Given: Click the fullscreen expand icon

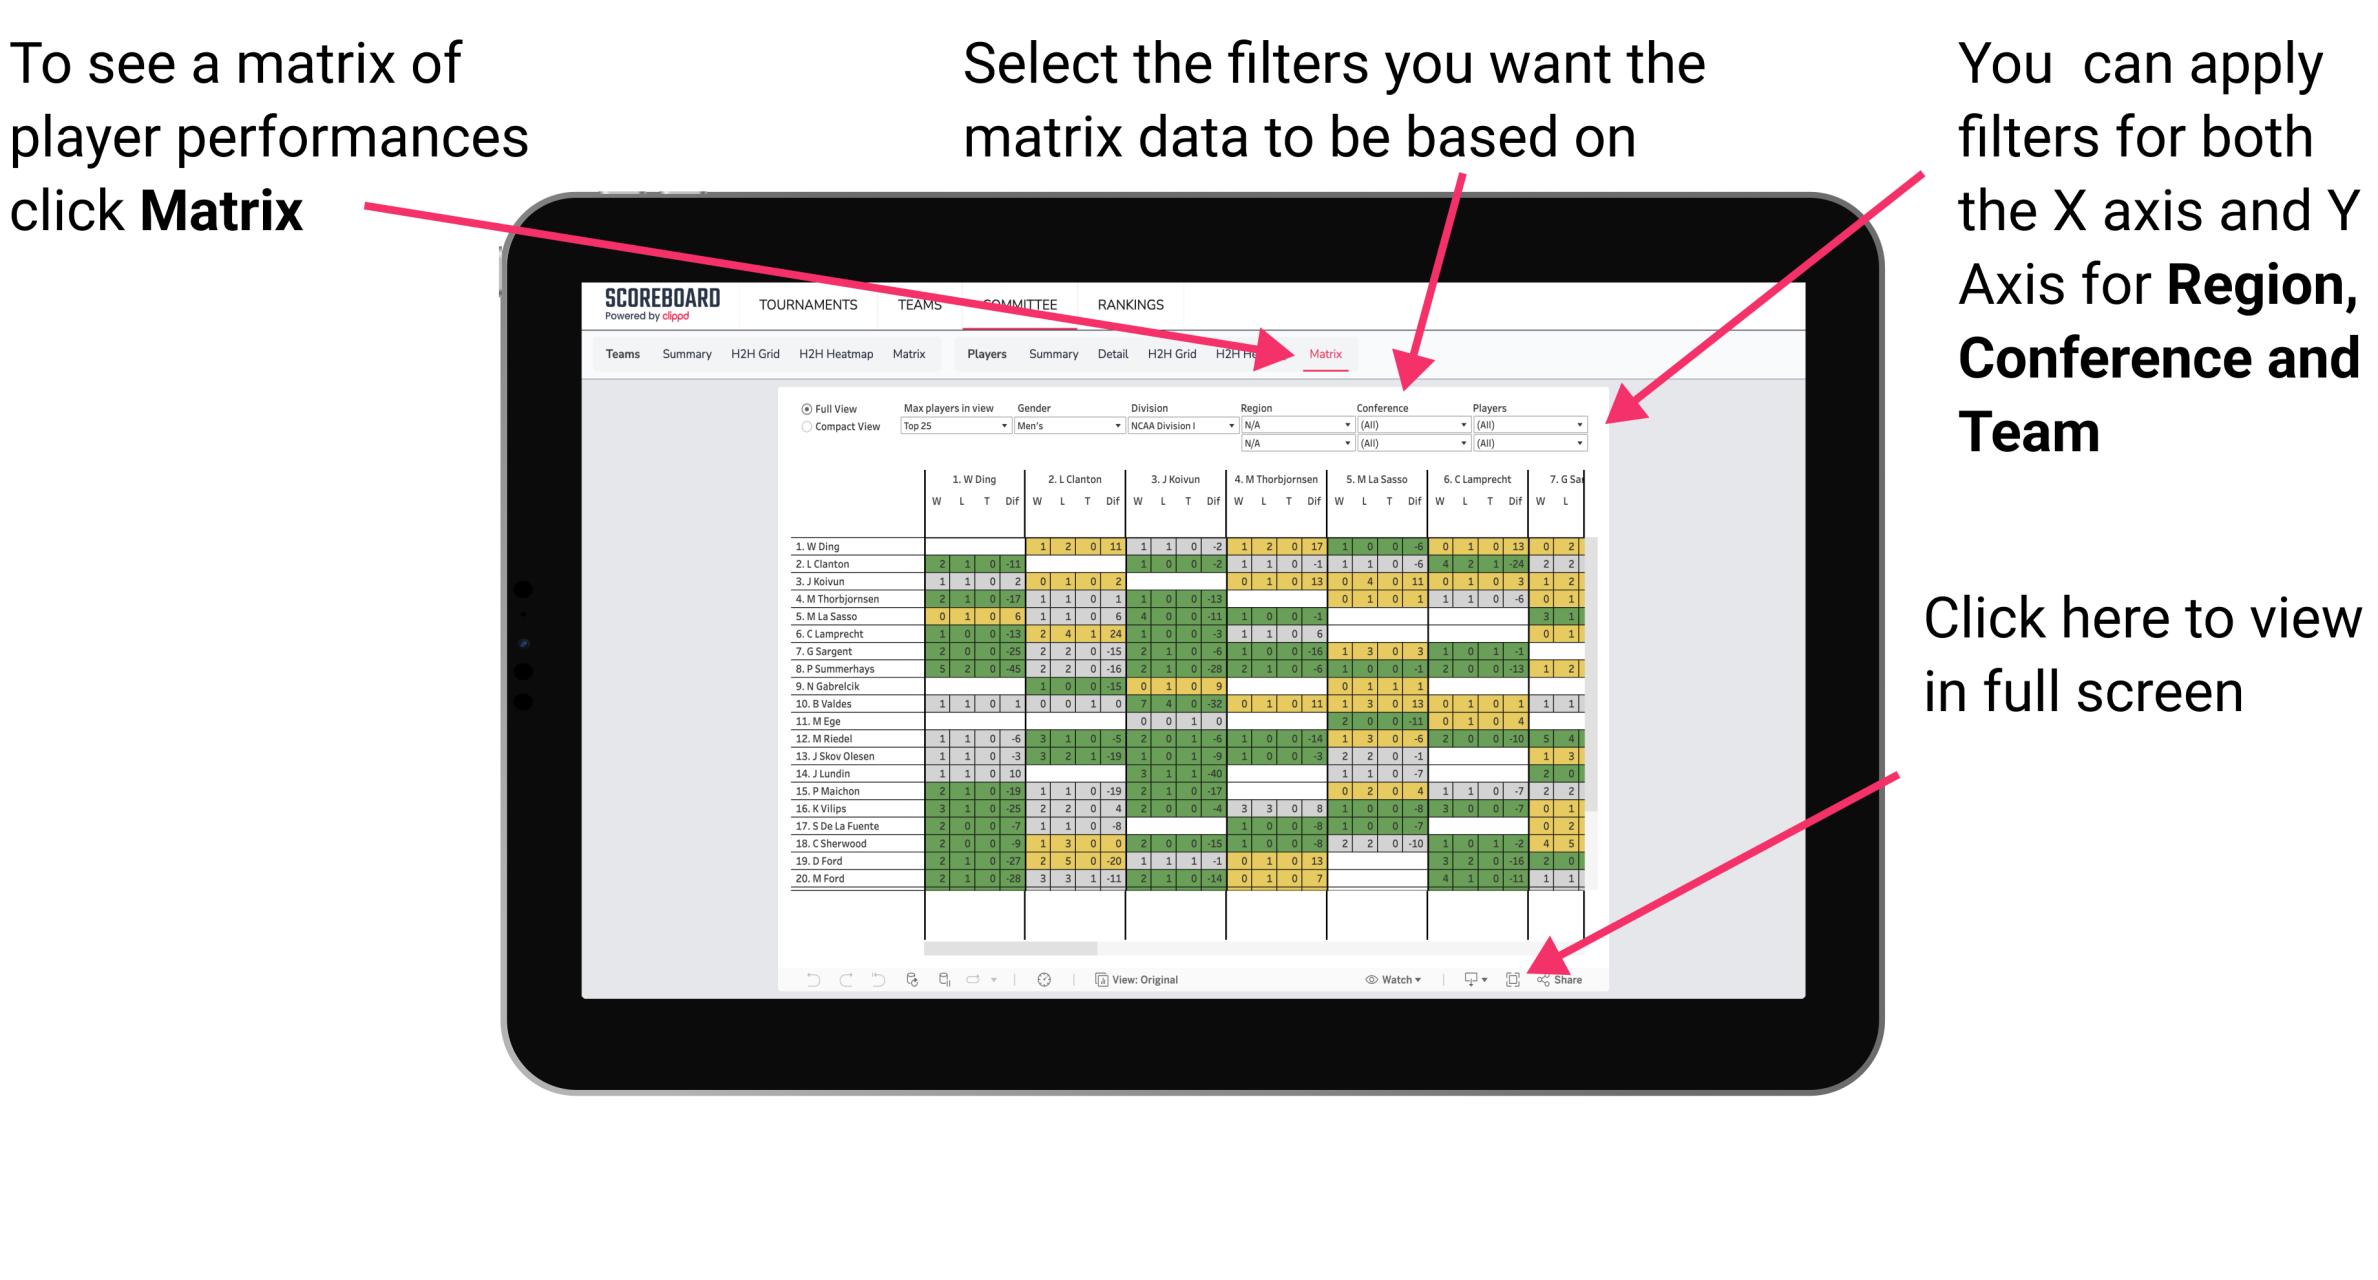Looking at the screenshot, I should pos(1518,977).
